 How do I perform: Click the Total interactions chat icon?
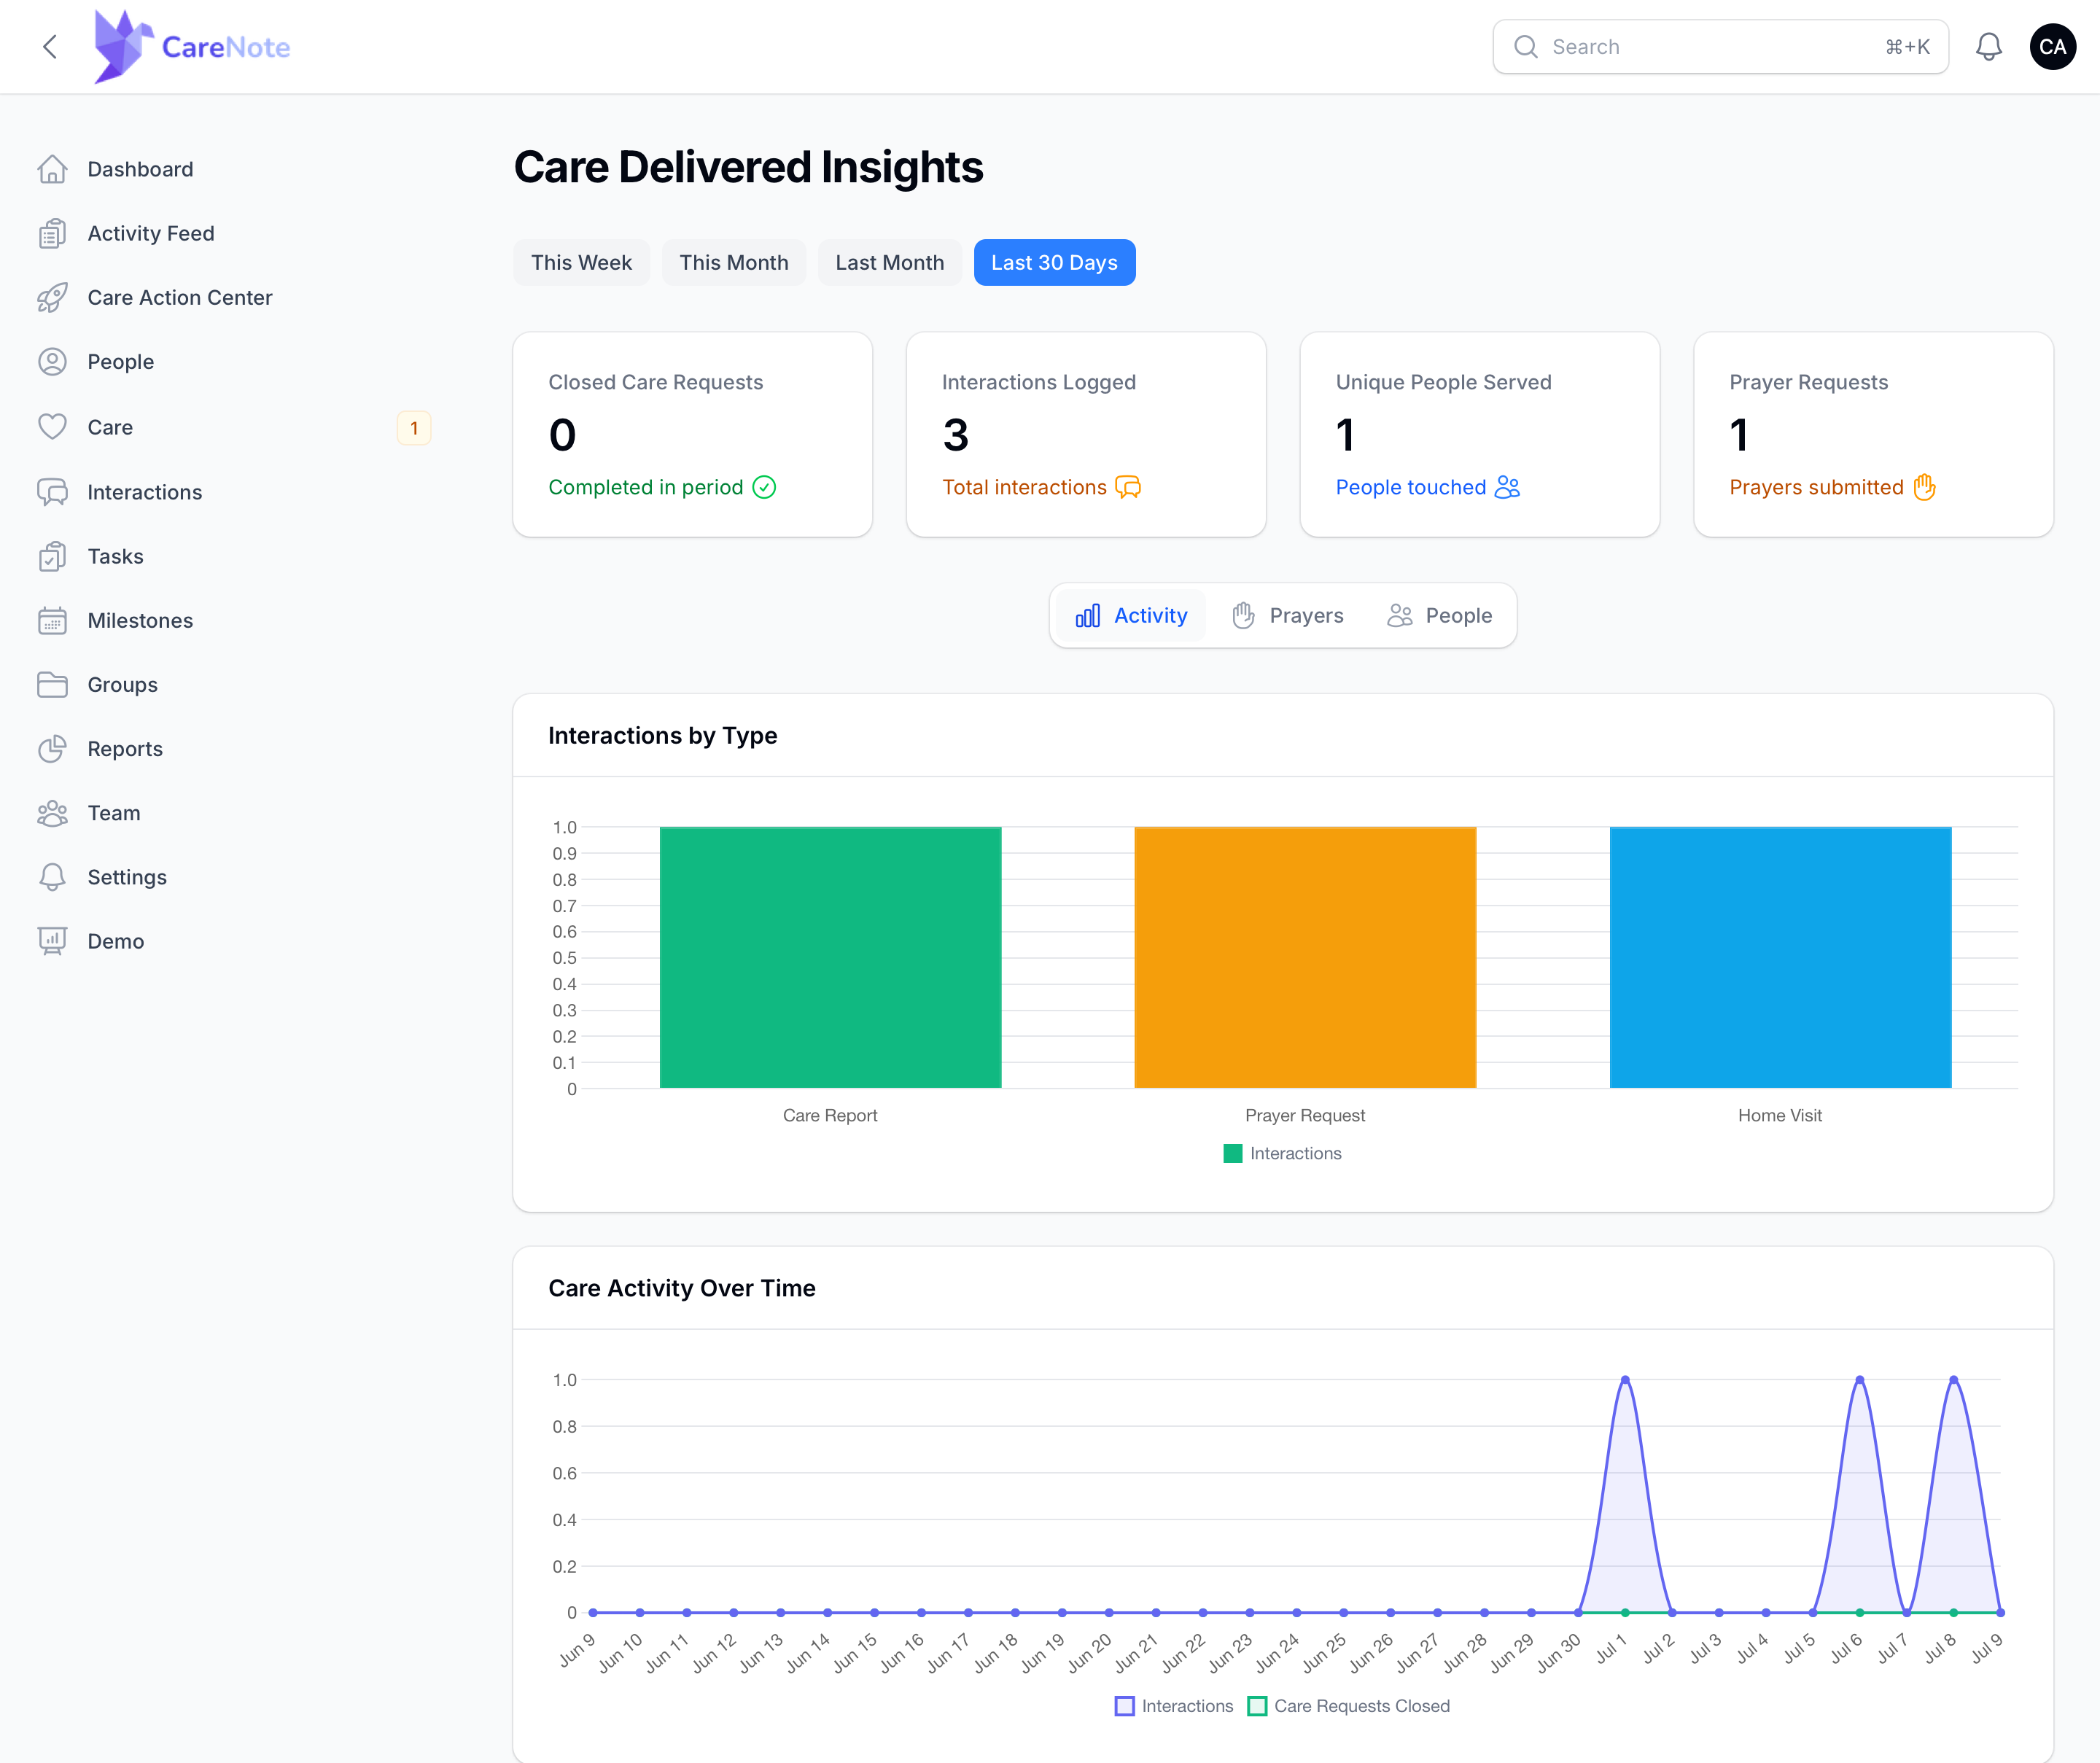pos(1128,487)
